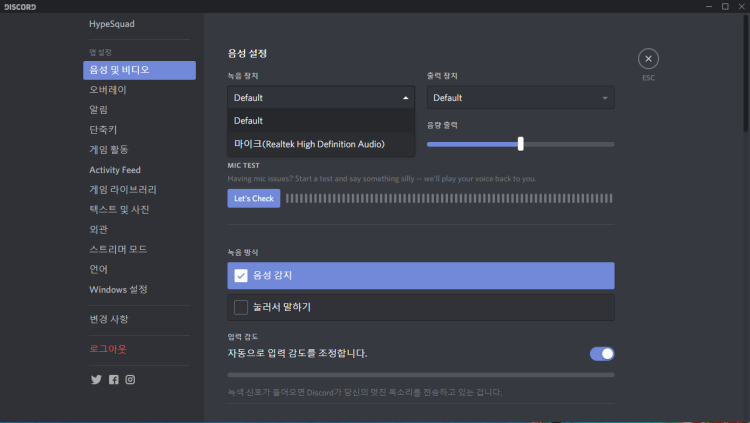Click the input sensitivity bar
The height and width of the screenshot is (423, 750).
tap(421, 375)
